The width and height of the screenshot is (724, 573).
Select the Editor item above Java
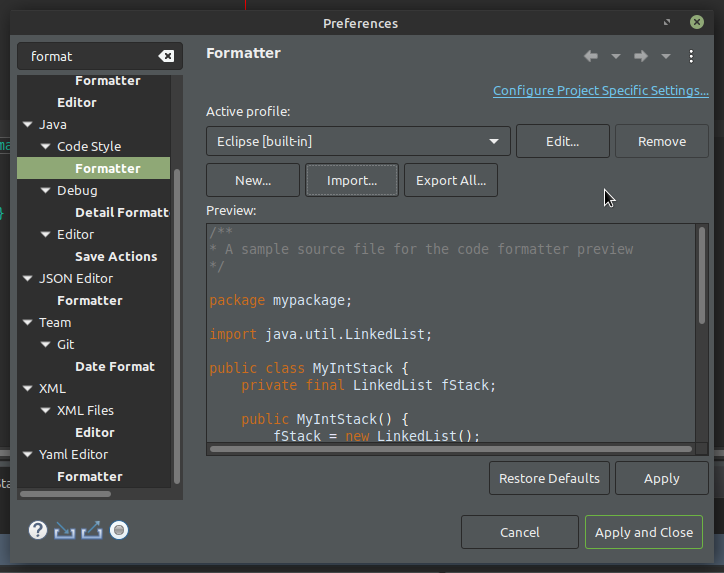77,103
